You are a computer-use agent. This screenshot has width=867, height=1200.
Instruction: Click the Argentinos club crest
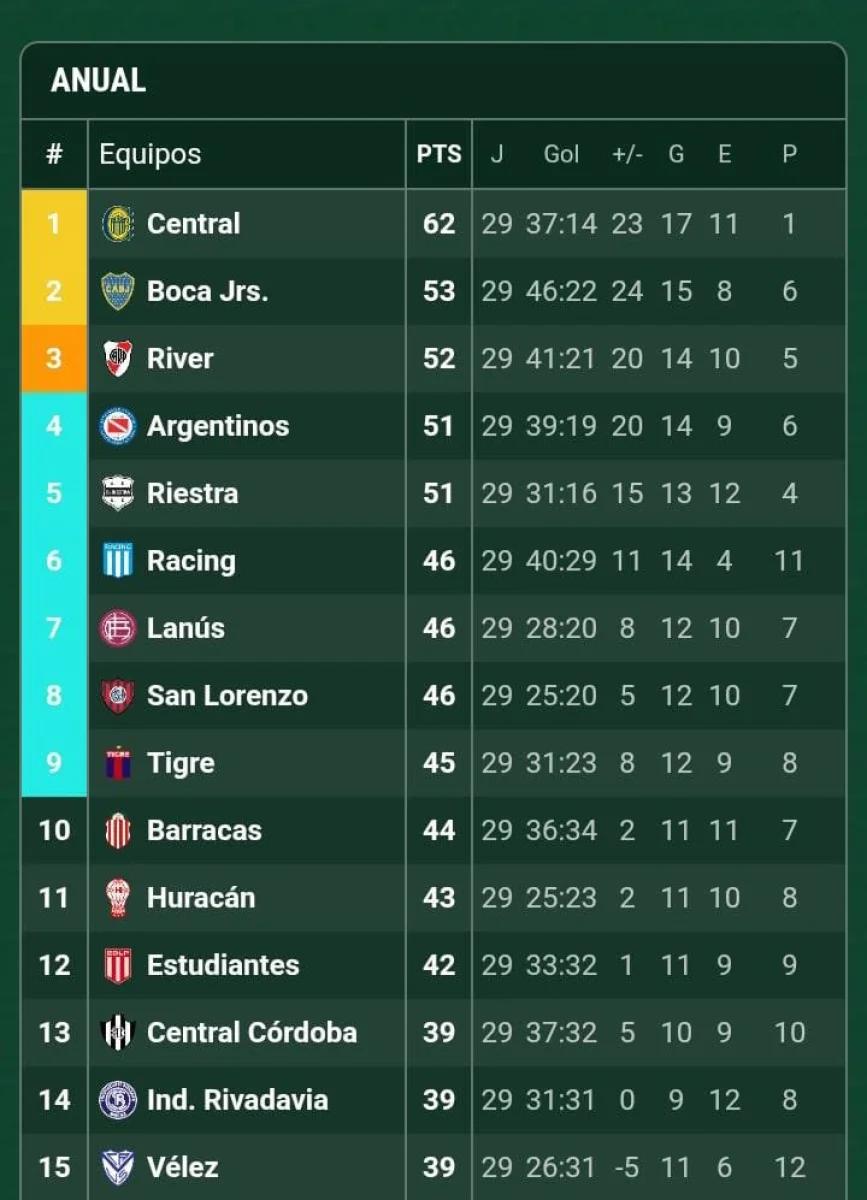point(118,426)
